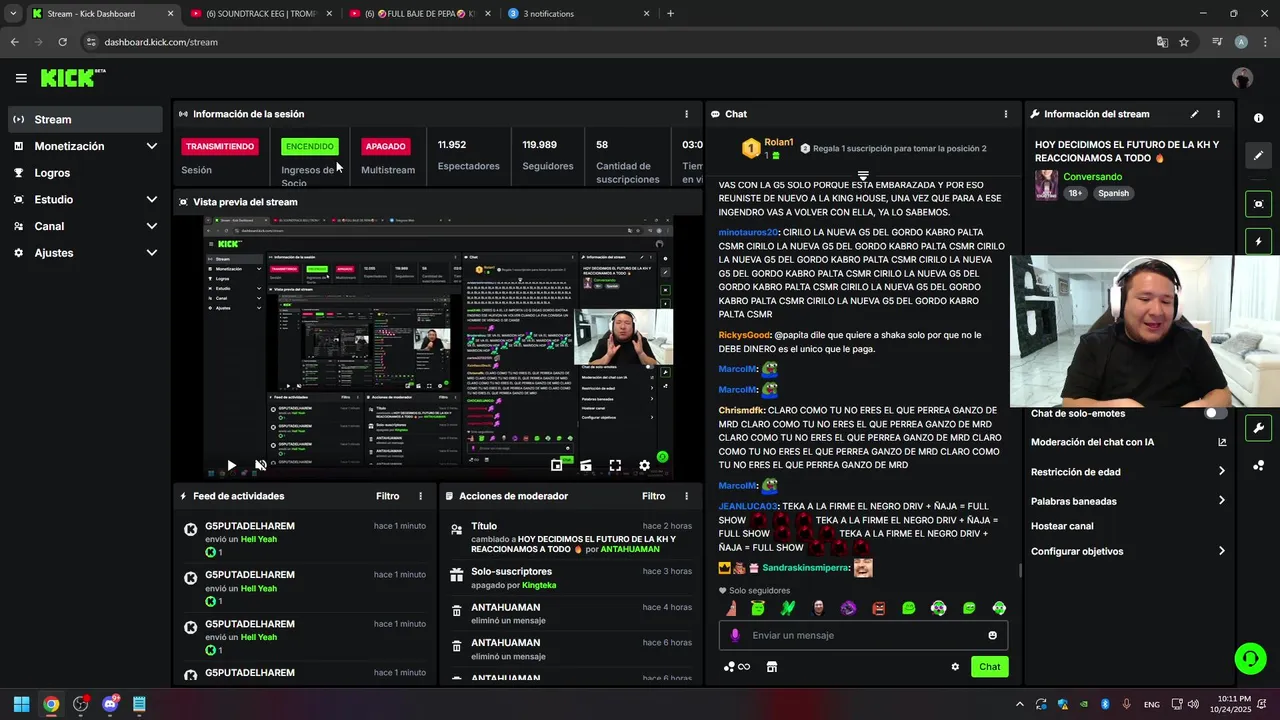Open mini-player from preview controls
The height and width of the screenshot is (720, 1280).
[x=557, y=465]
